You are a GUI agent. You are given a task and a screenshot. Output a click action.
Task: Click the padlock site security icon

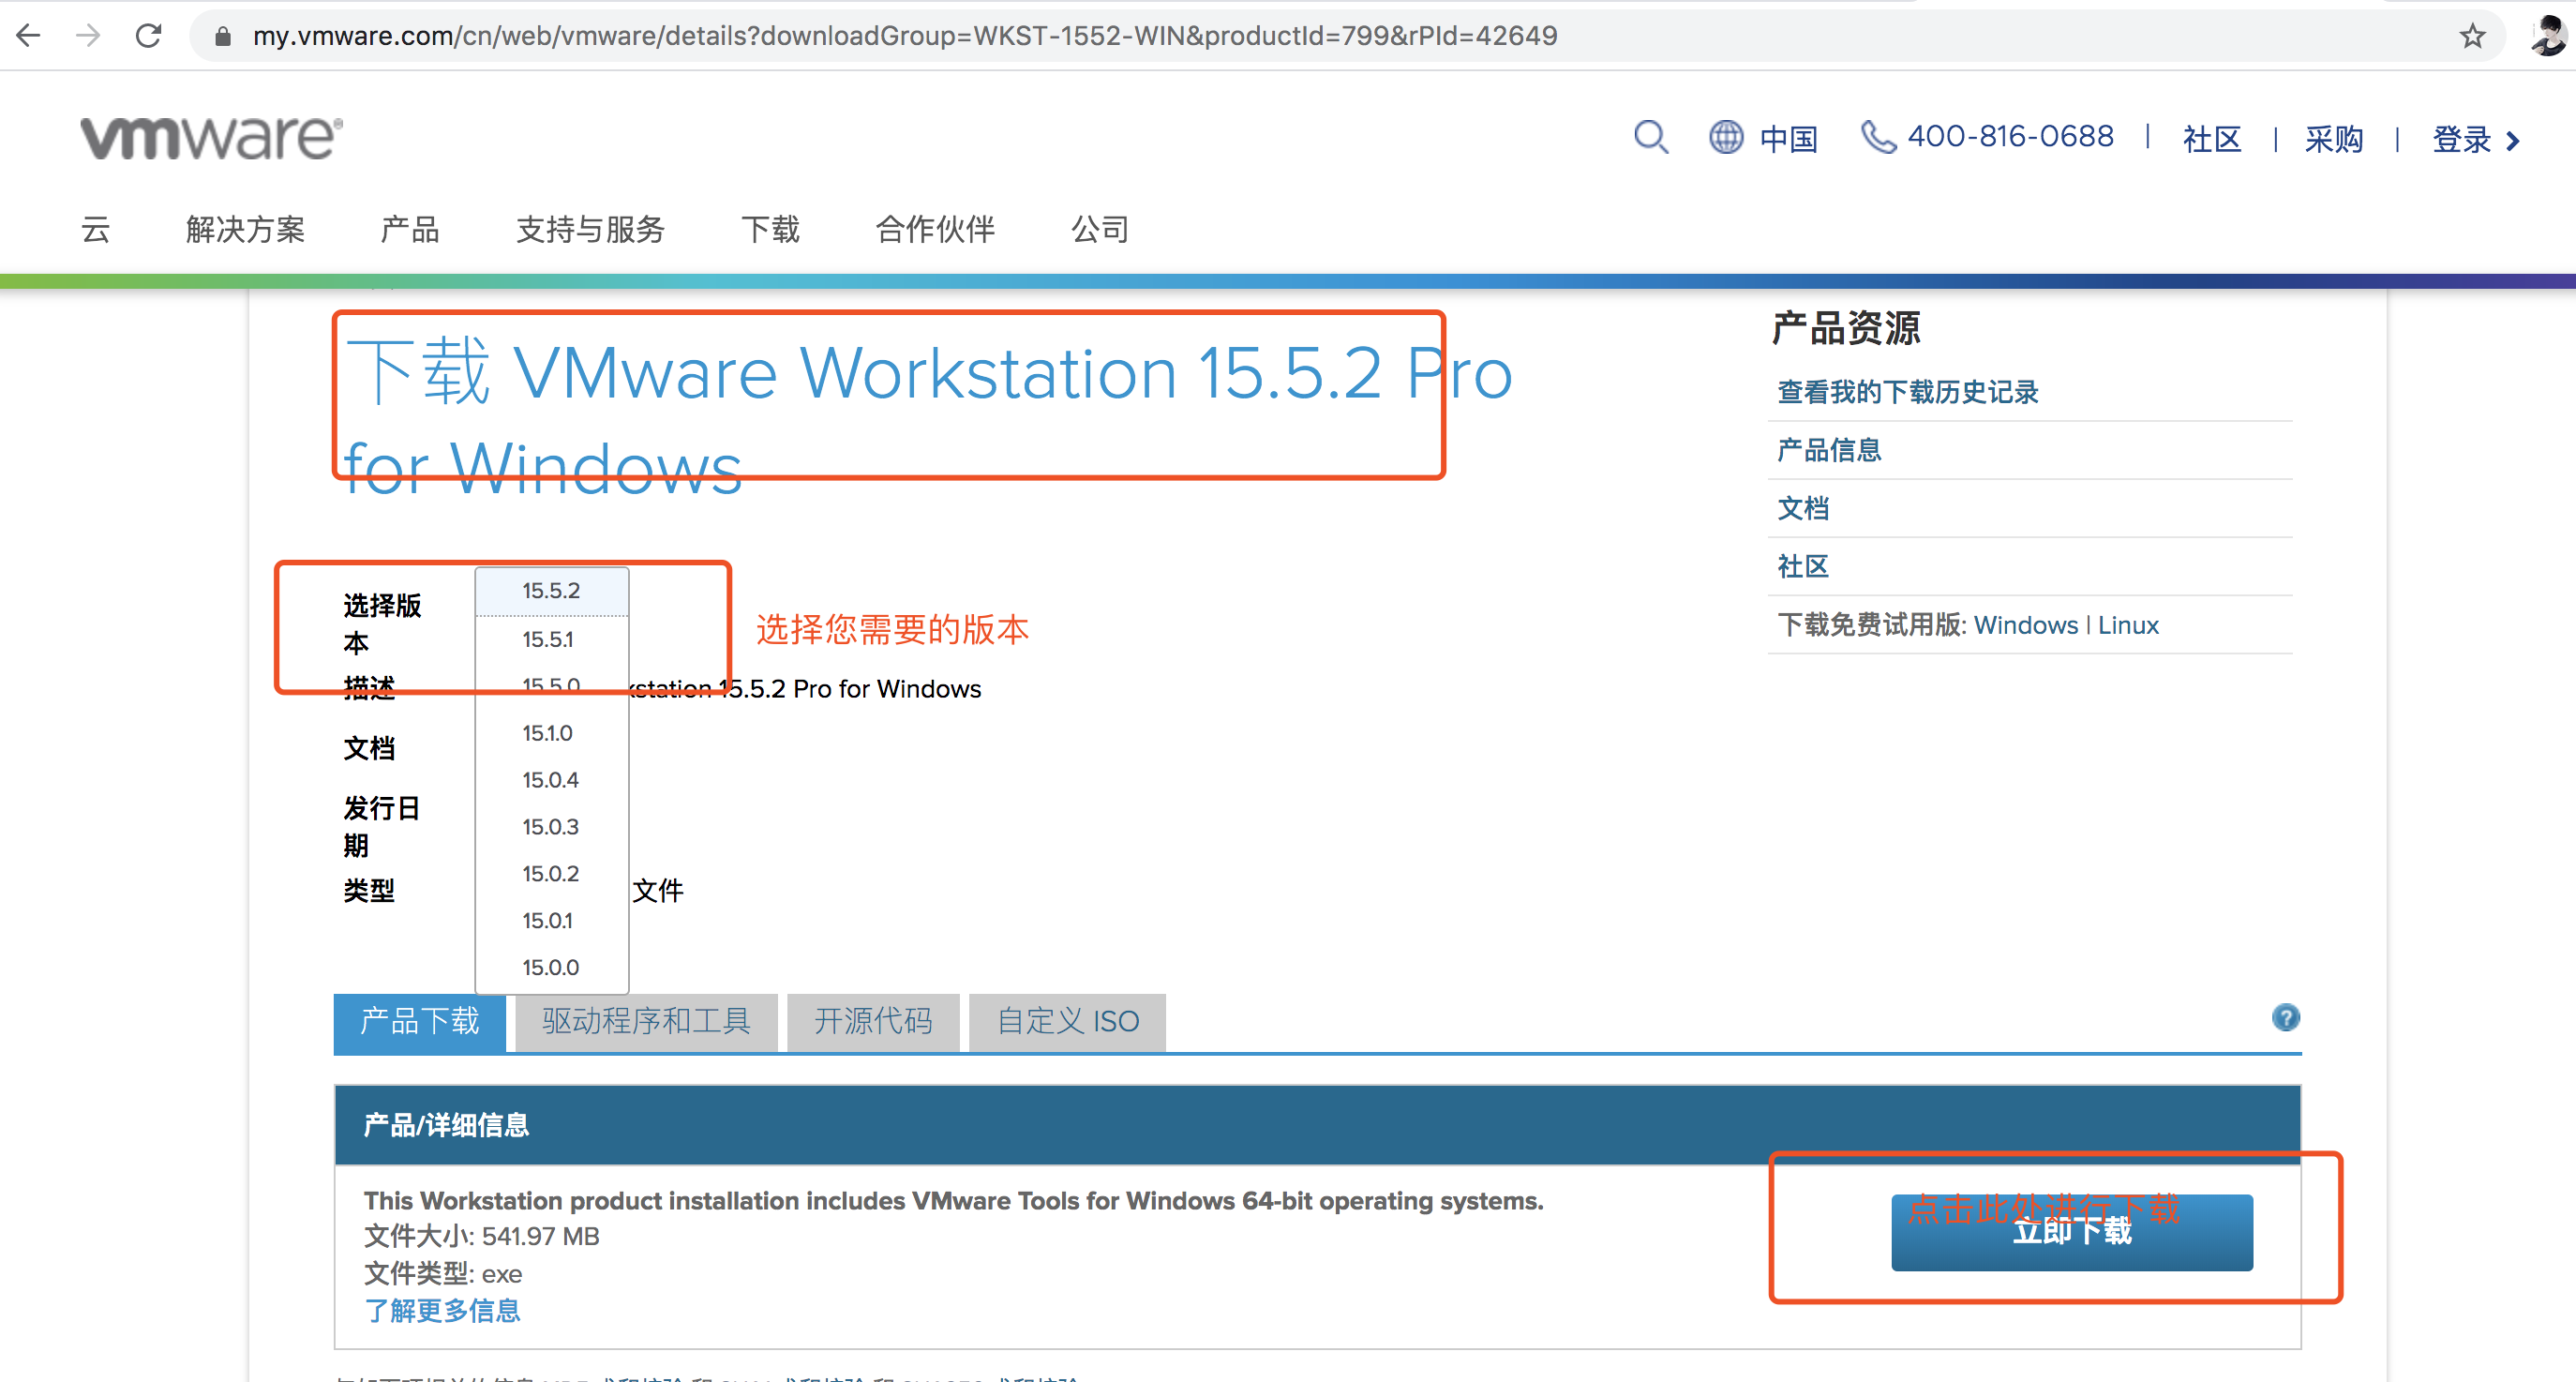[x=223, y=37]
